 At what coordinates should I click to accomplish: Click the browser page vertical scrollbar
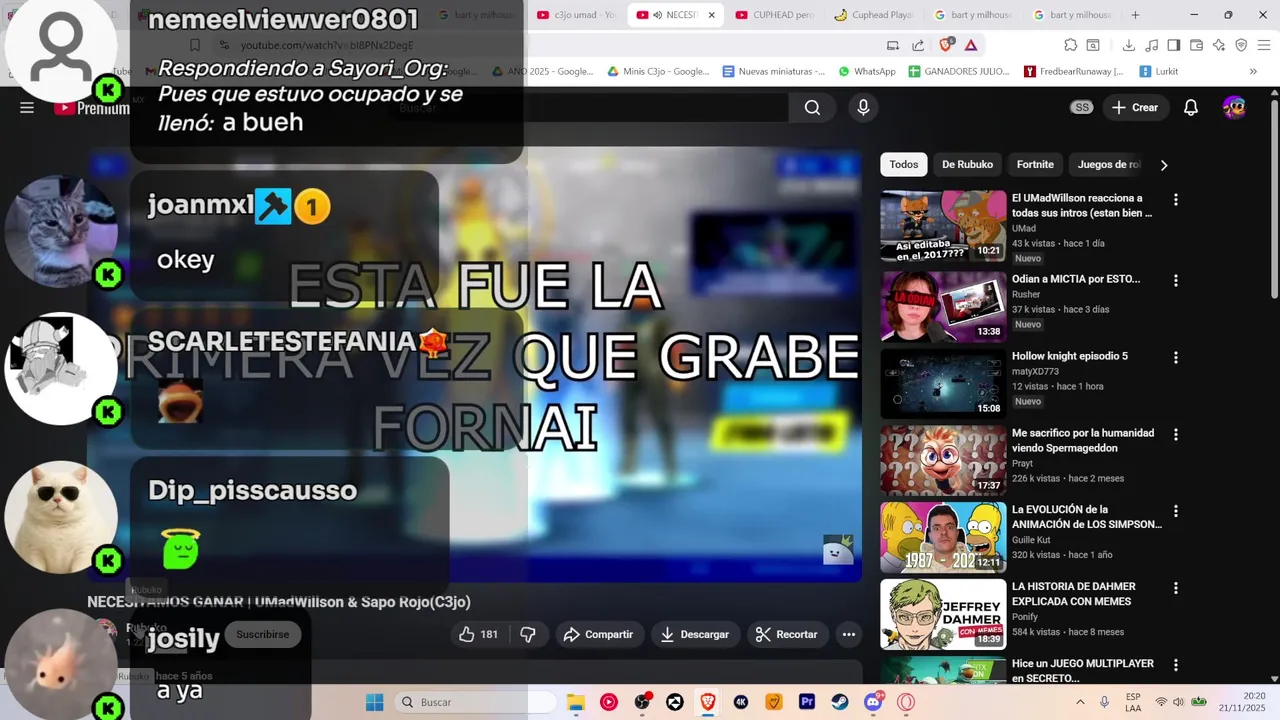[1274, 200]
